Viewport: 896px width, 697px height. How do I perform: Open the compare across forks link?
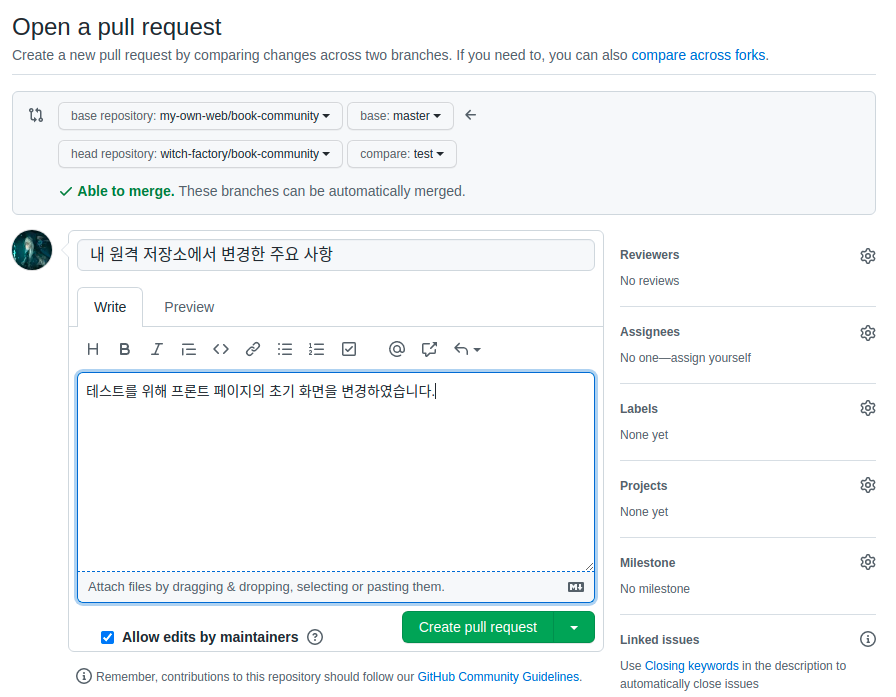point(698,55)
